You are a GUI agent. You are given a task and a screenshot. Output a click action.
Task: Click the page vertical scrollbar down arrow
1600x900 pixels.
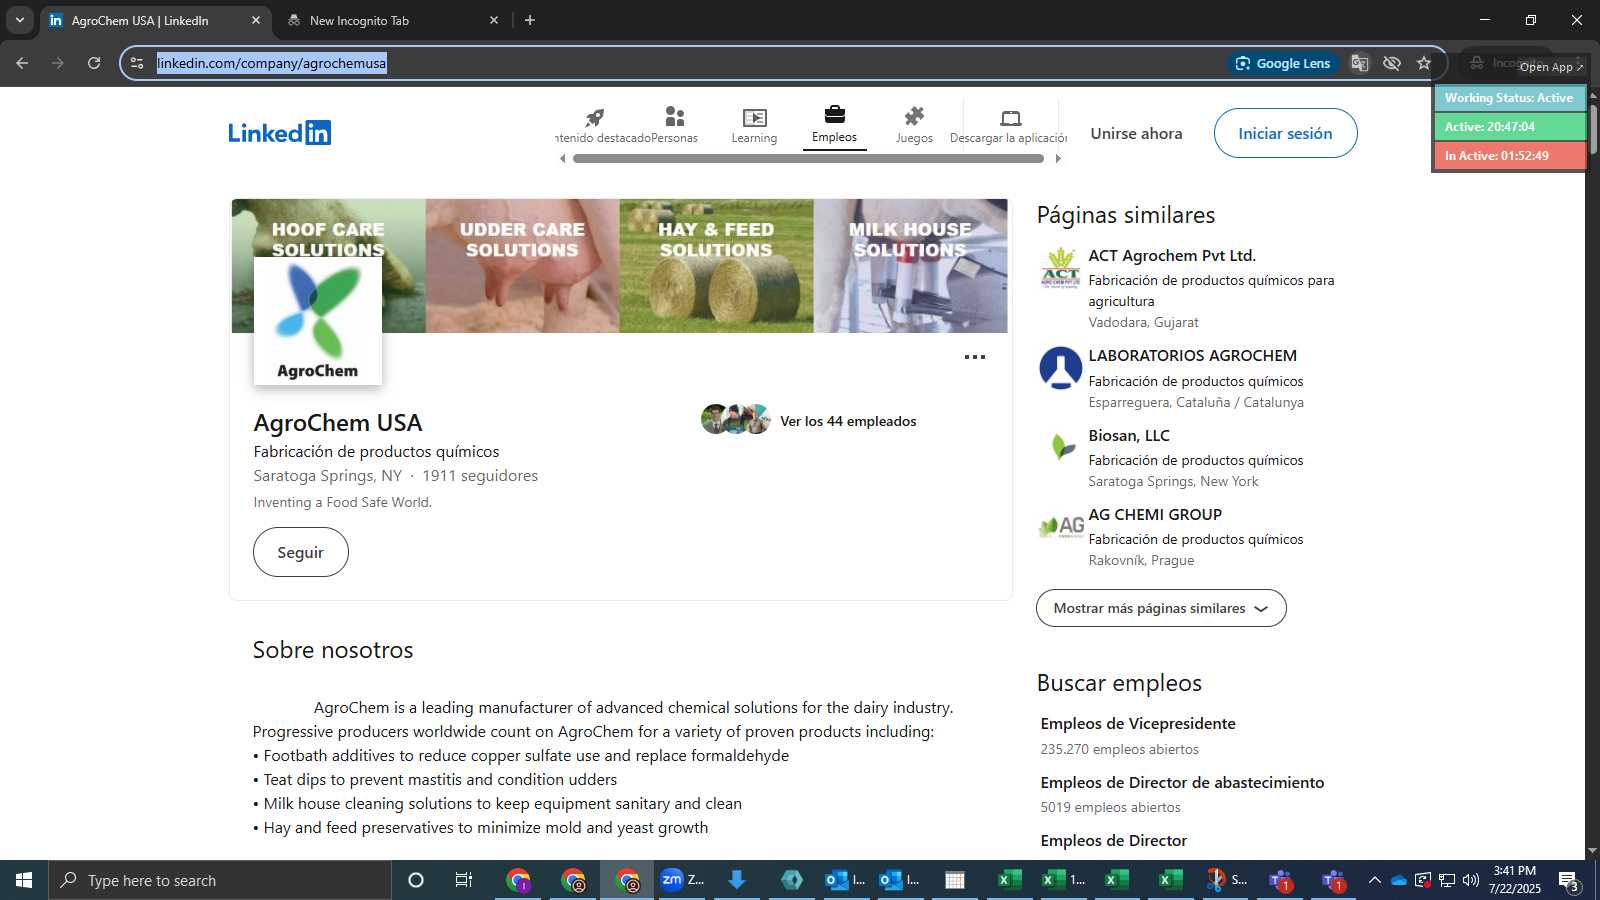pos(1592,851)
